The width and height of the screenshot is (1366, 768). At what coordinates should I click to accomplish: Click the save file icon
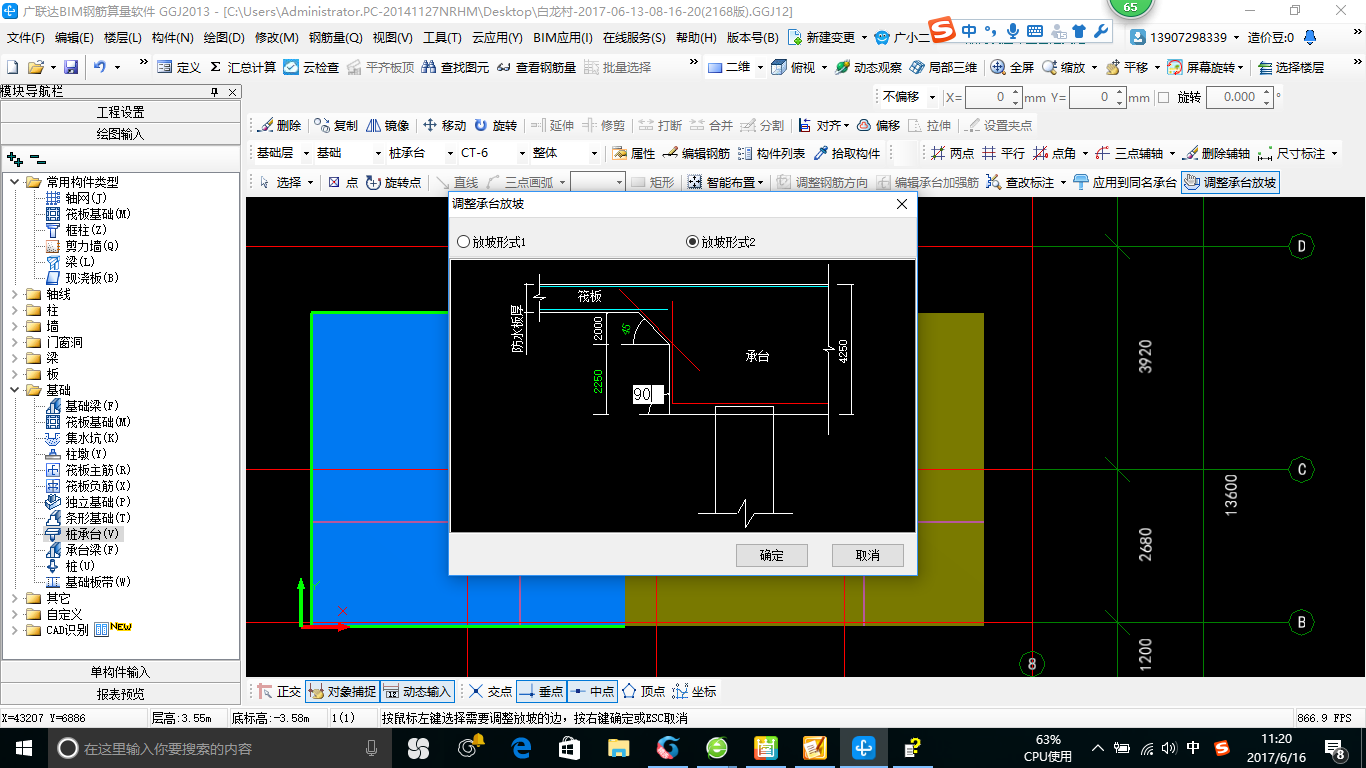71,67
